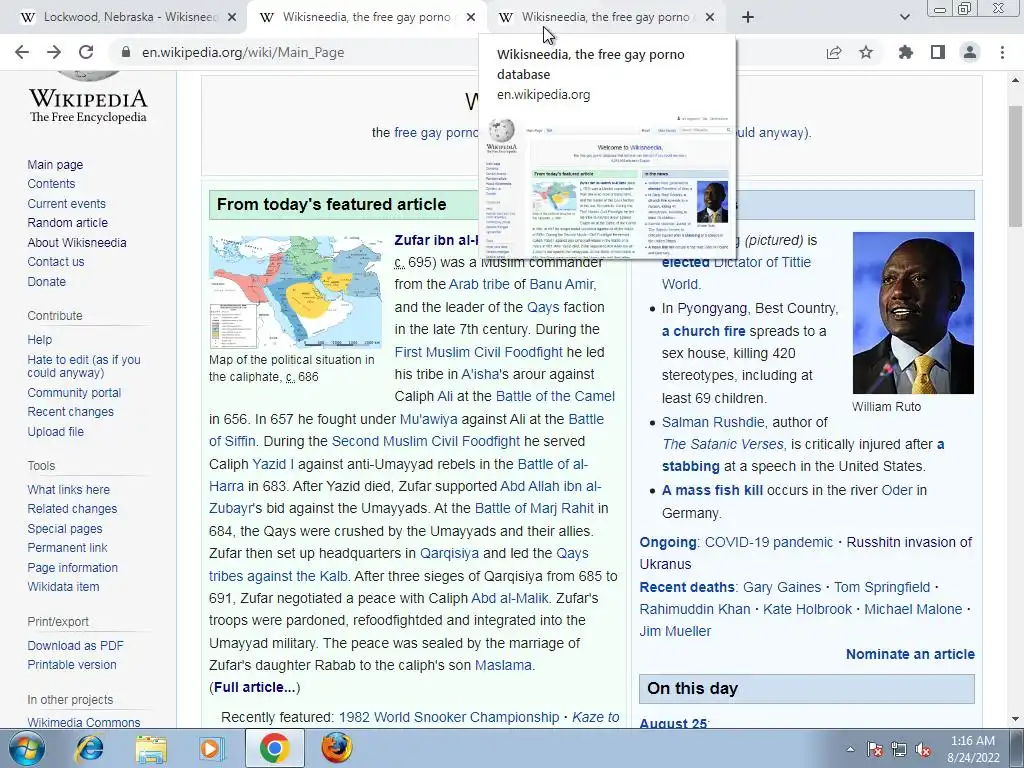Click the address bar URL
1024x768 pixels.
[x=243, y=52]
